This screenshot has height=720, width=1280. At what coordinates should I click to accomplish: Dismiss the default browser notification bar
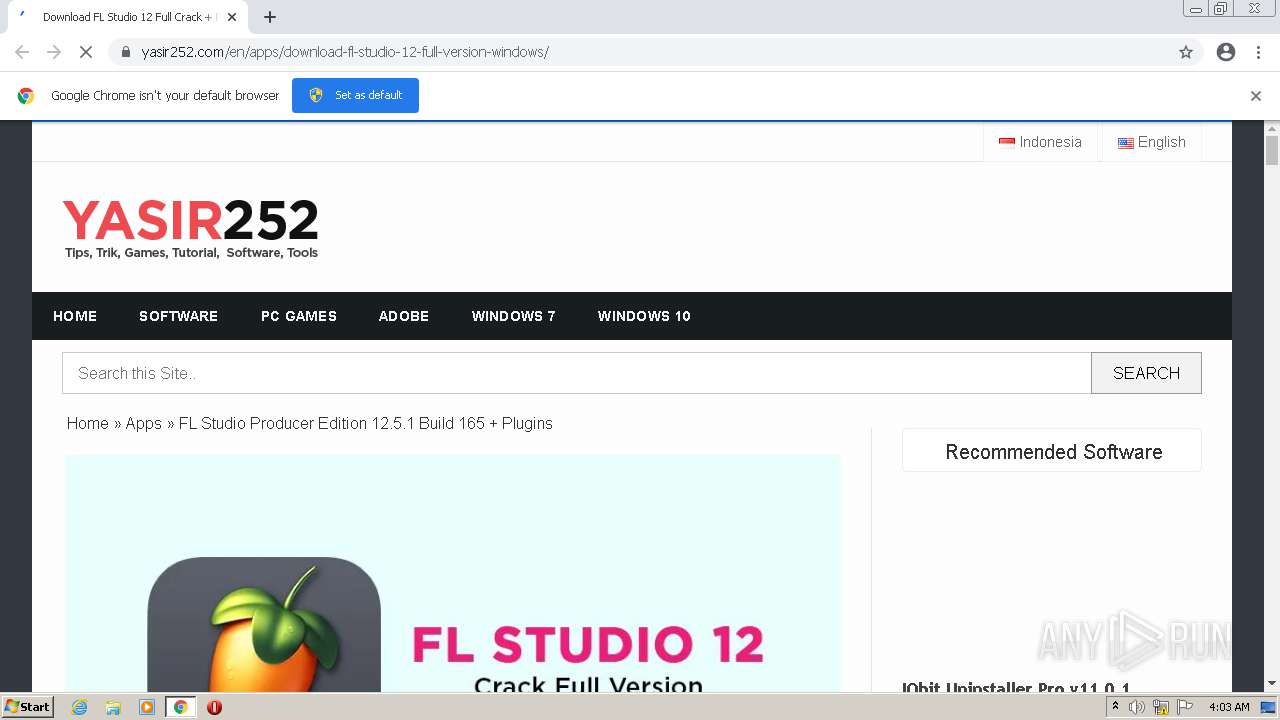click(x=1256, y=96)
